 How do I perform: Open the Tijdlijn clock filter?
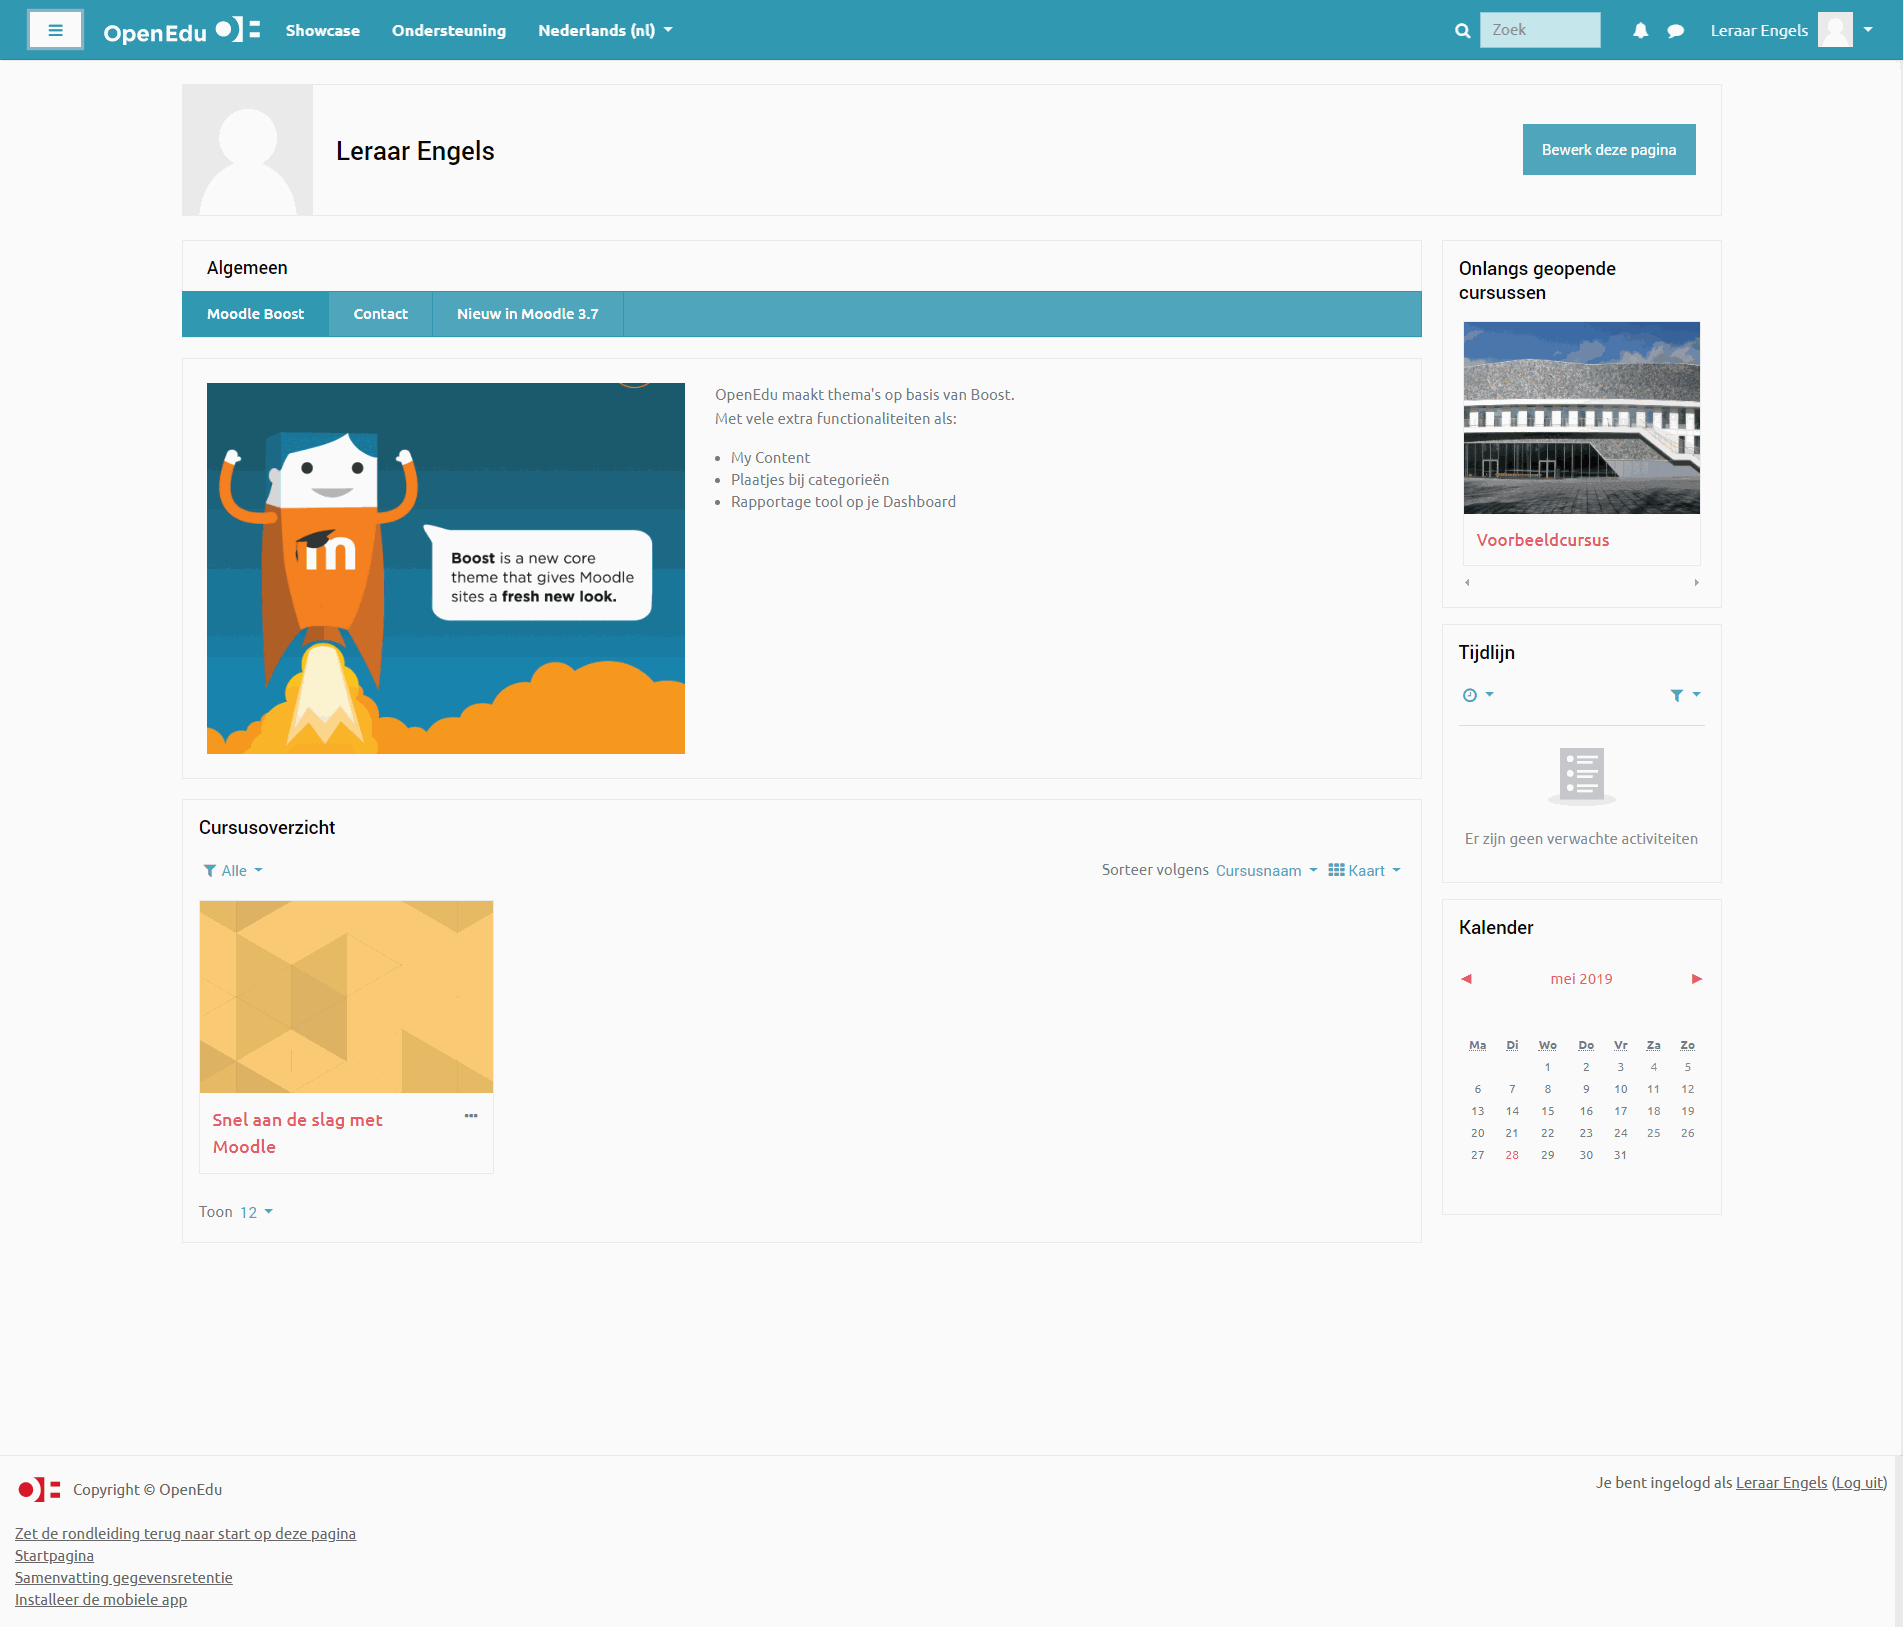click(1478, 695)
